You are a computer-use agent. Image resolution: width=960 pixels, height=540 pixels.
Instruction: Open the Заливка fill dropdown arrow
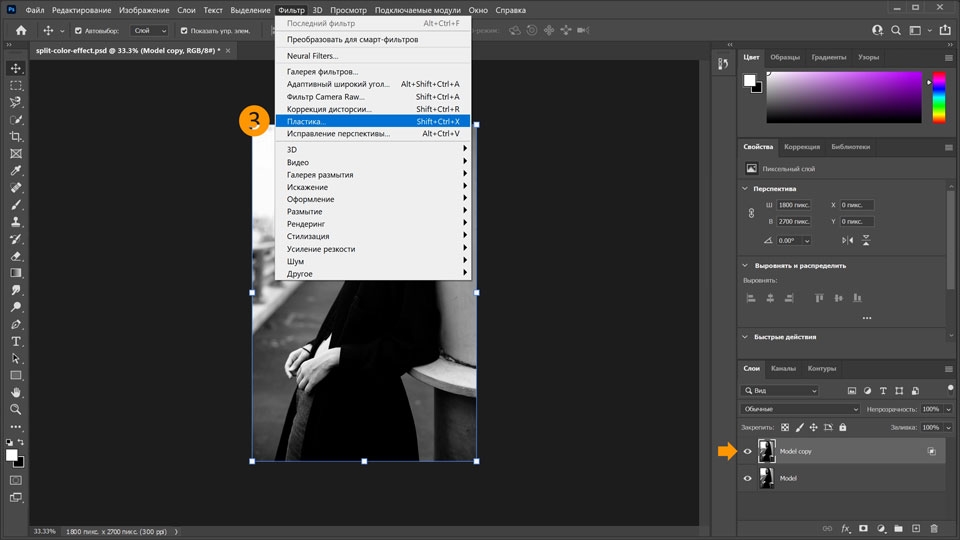[948, 427]
